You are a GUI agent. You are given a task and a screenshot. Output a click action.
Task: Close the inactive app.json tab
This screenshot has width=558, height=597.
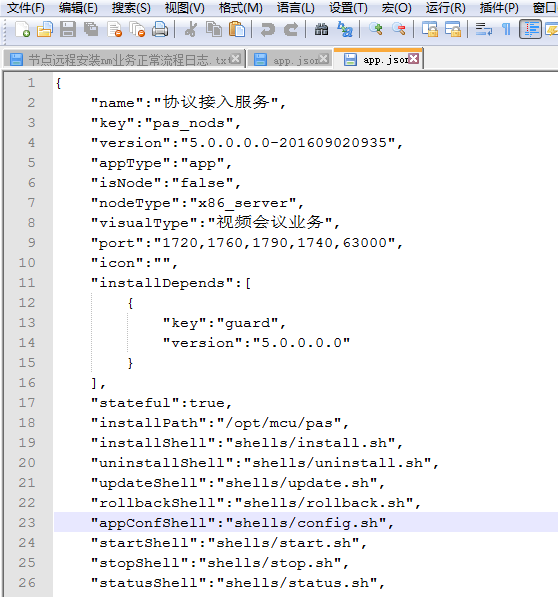coord(324,59)
